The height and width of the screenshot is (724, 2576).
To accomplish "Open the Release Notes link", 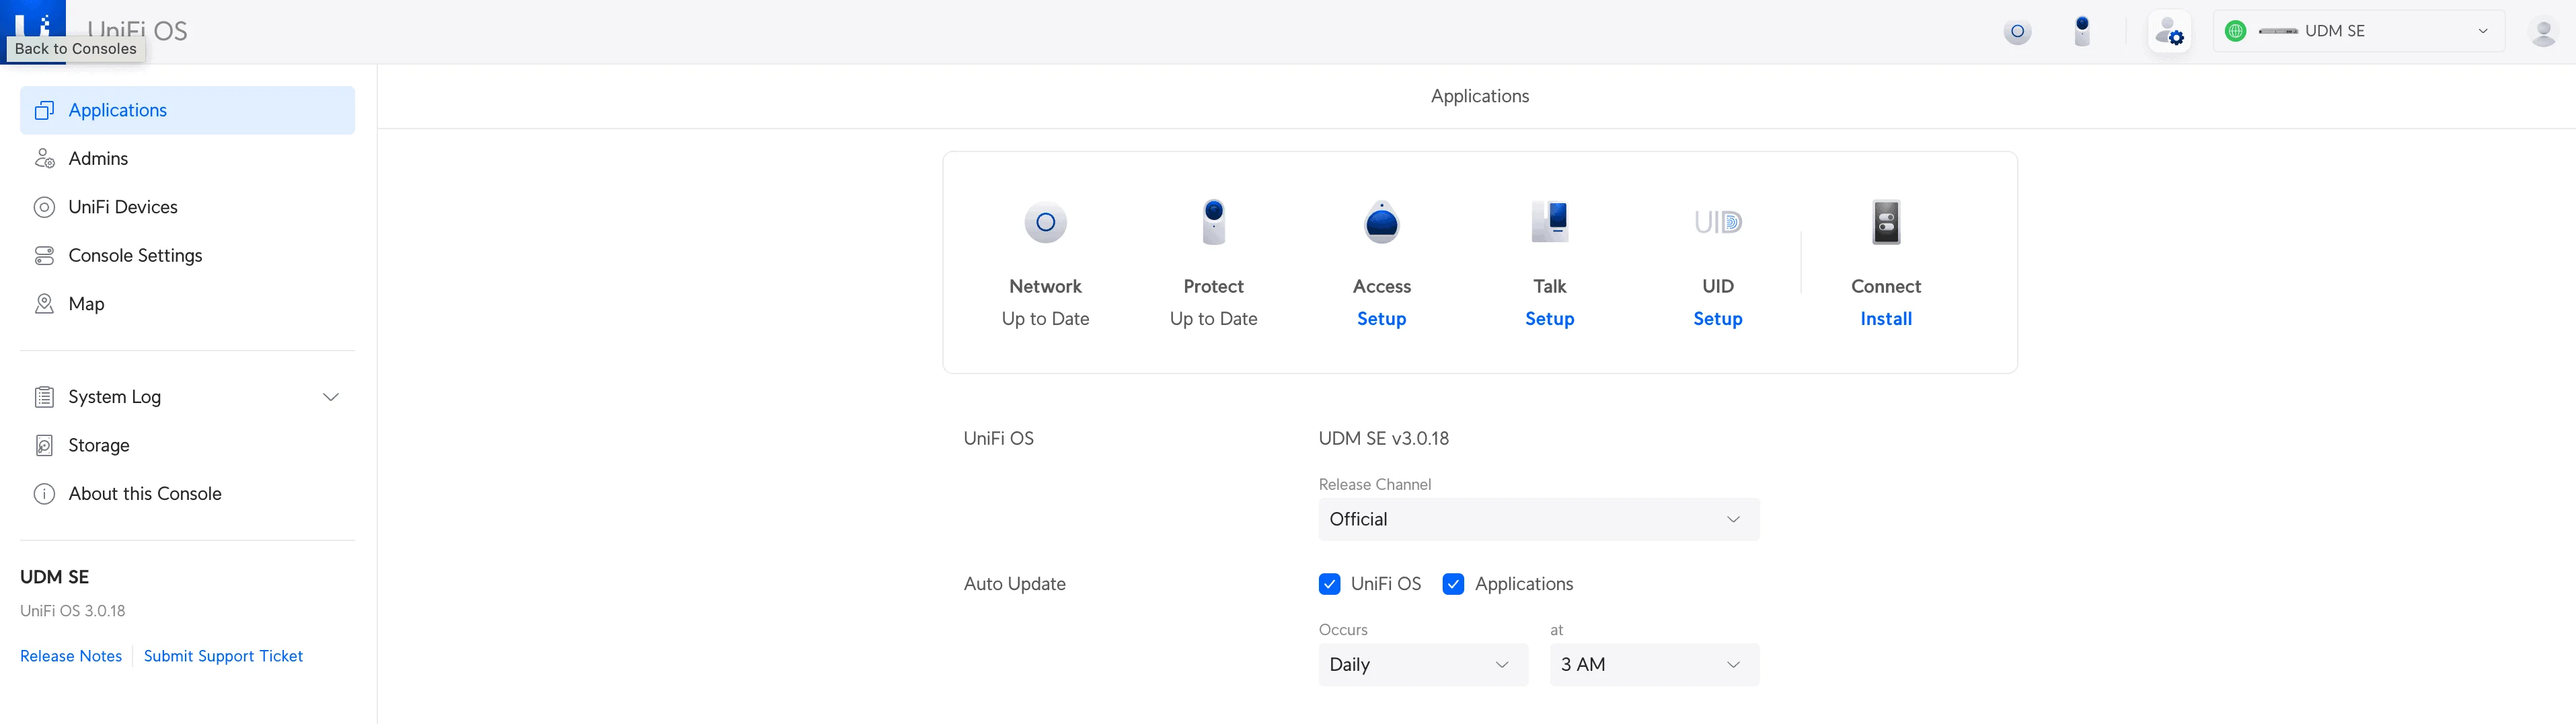I will point(70,655).
